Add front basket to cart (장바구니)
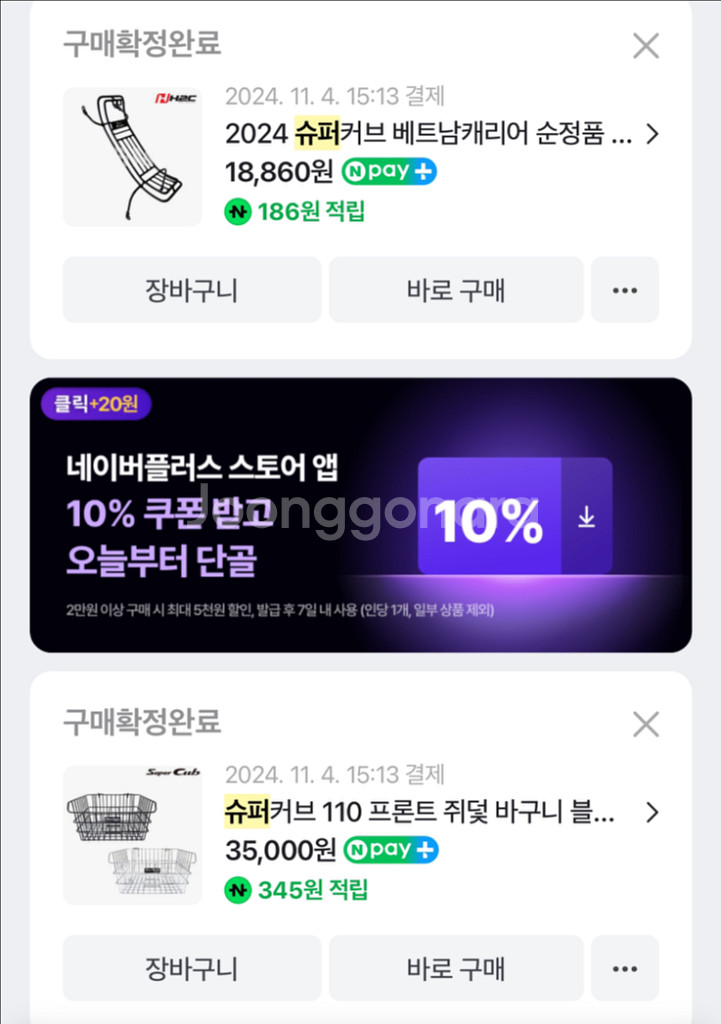The image size is (721, 1024). (x=192, y=968)
